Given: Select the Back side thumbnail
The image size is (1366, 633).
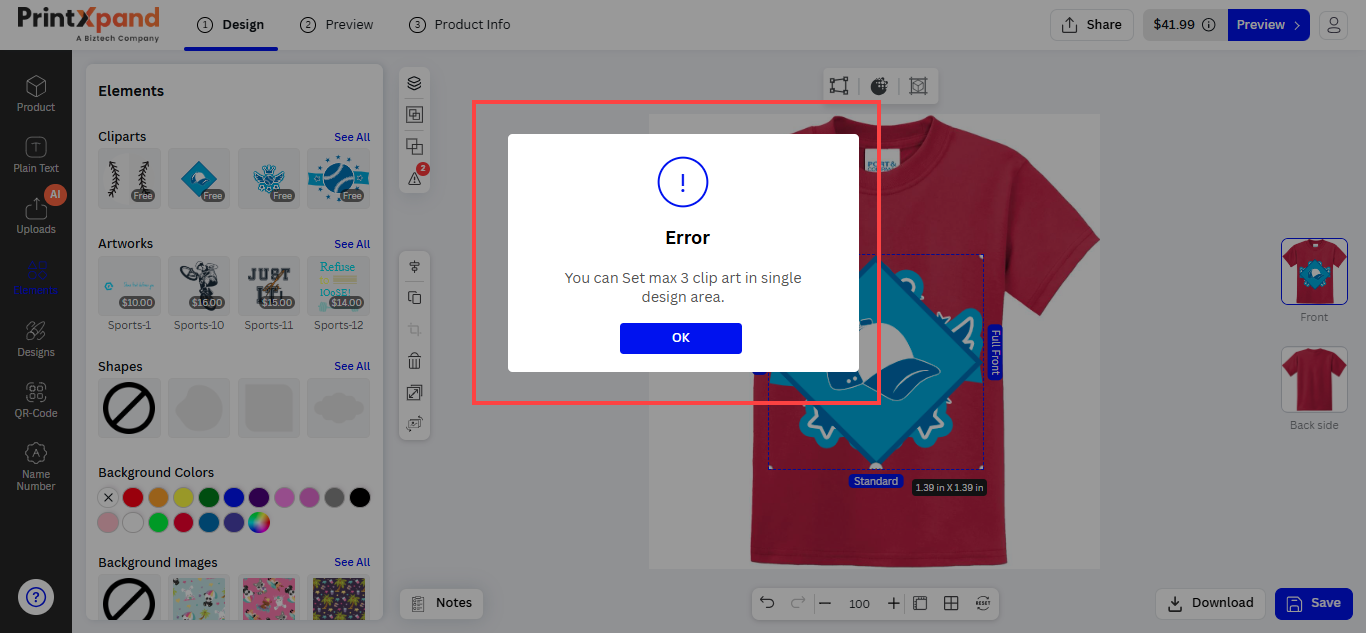Looking at the screenshot, I should point(1314,380).
